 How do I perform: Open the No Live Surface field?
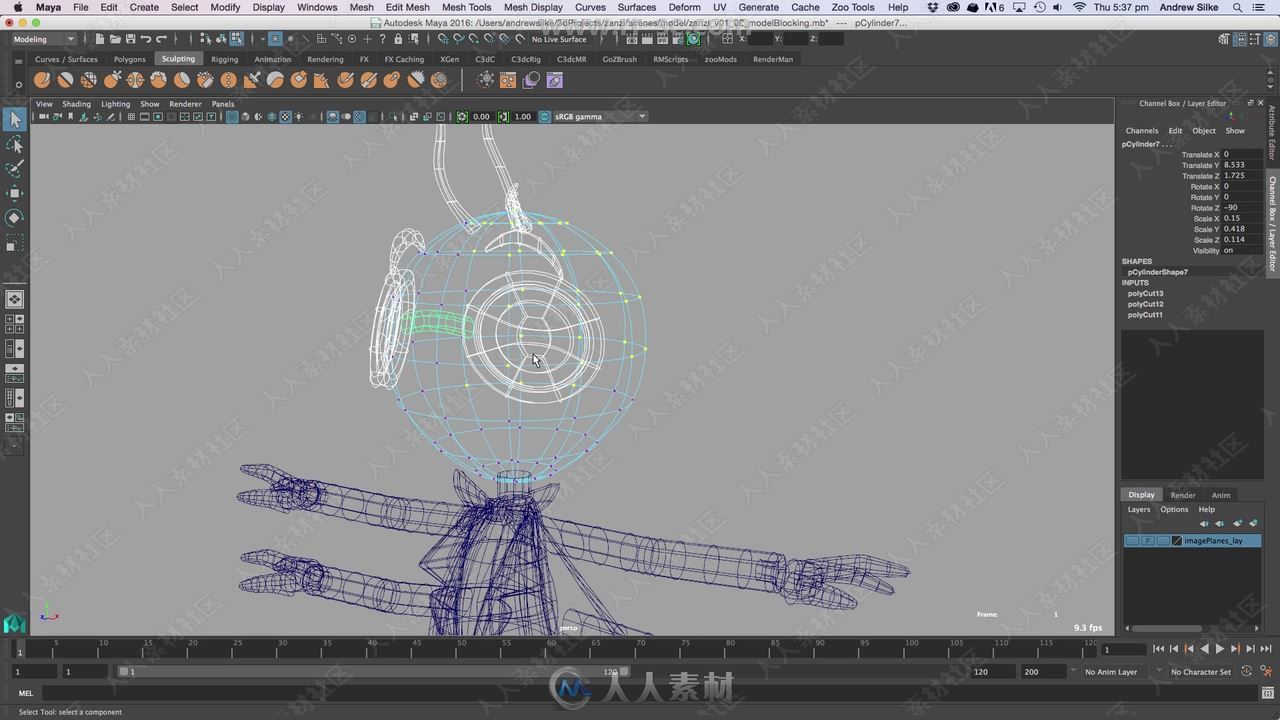(559, 39)
